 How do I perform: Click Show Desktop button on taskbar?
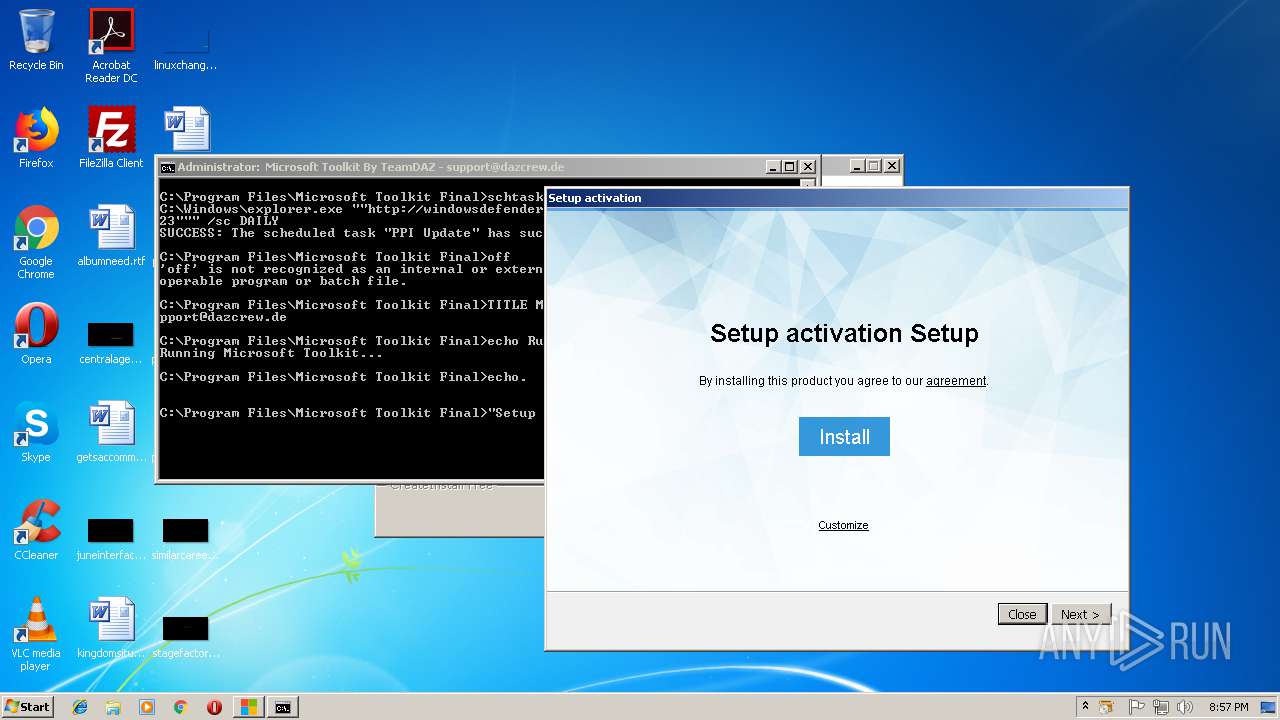[x=1268, y=707]
